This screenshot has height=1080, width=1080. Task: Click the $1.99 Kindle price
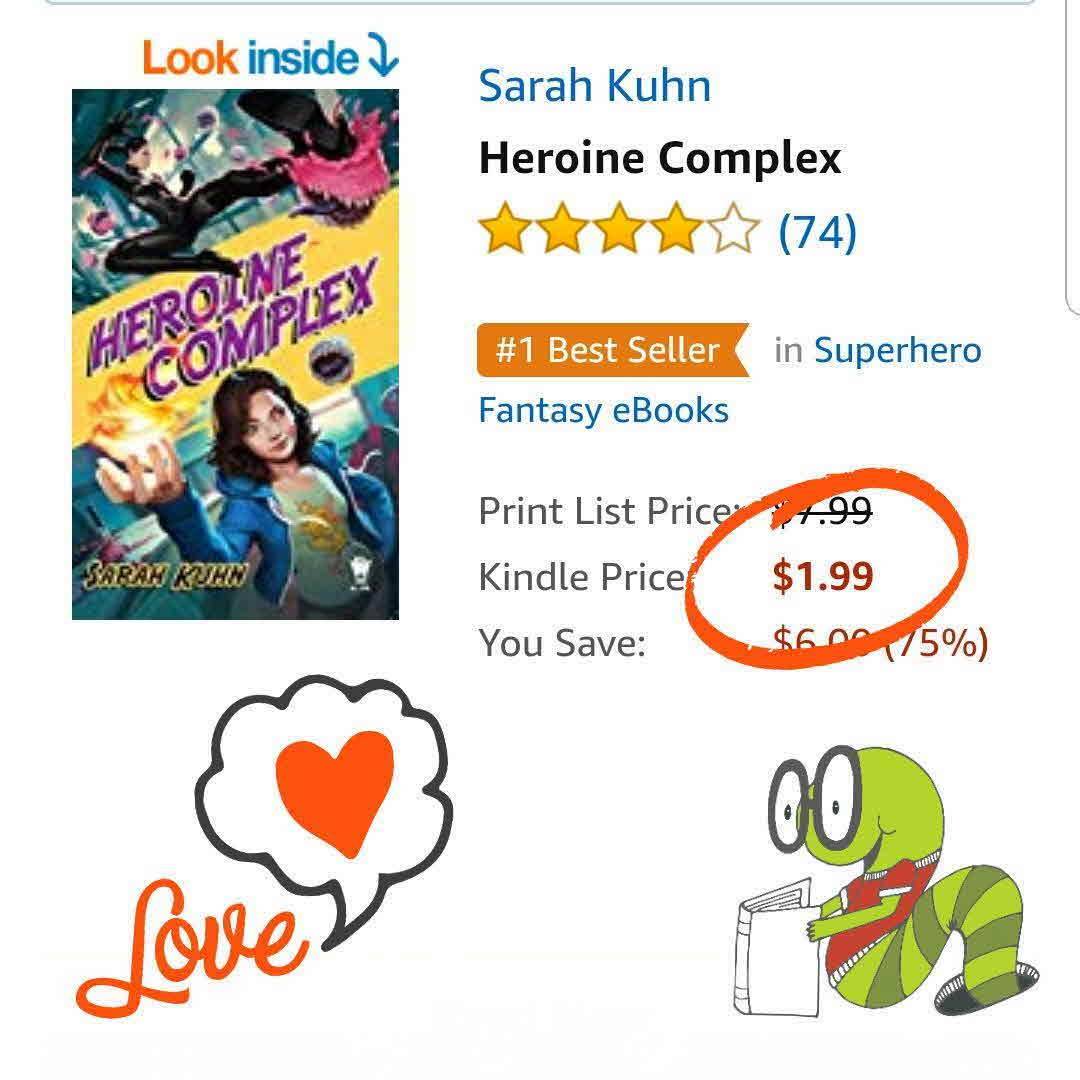[822, 576]
